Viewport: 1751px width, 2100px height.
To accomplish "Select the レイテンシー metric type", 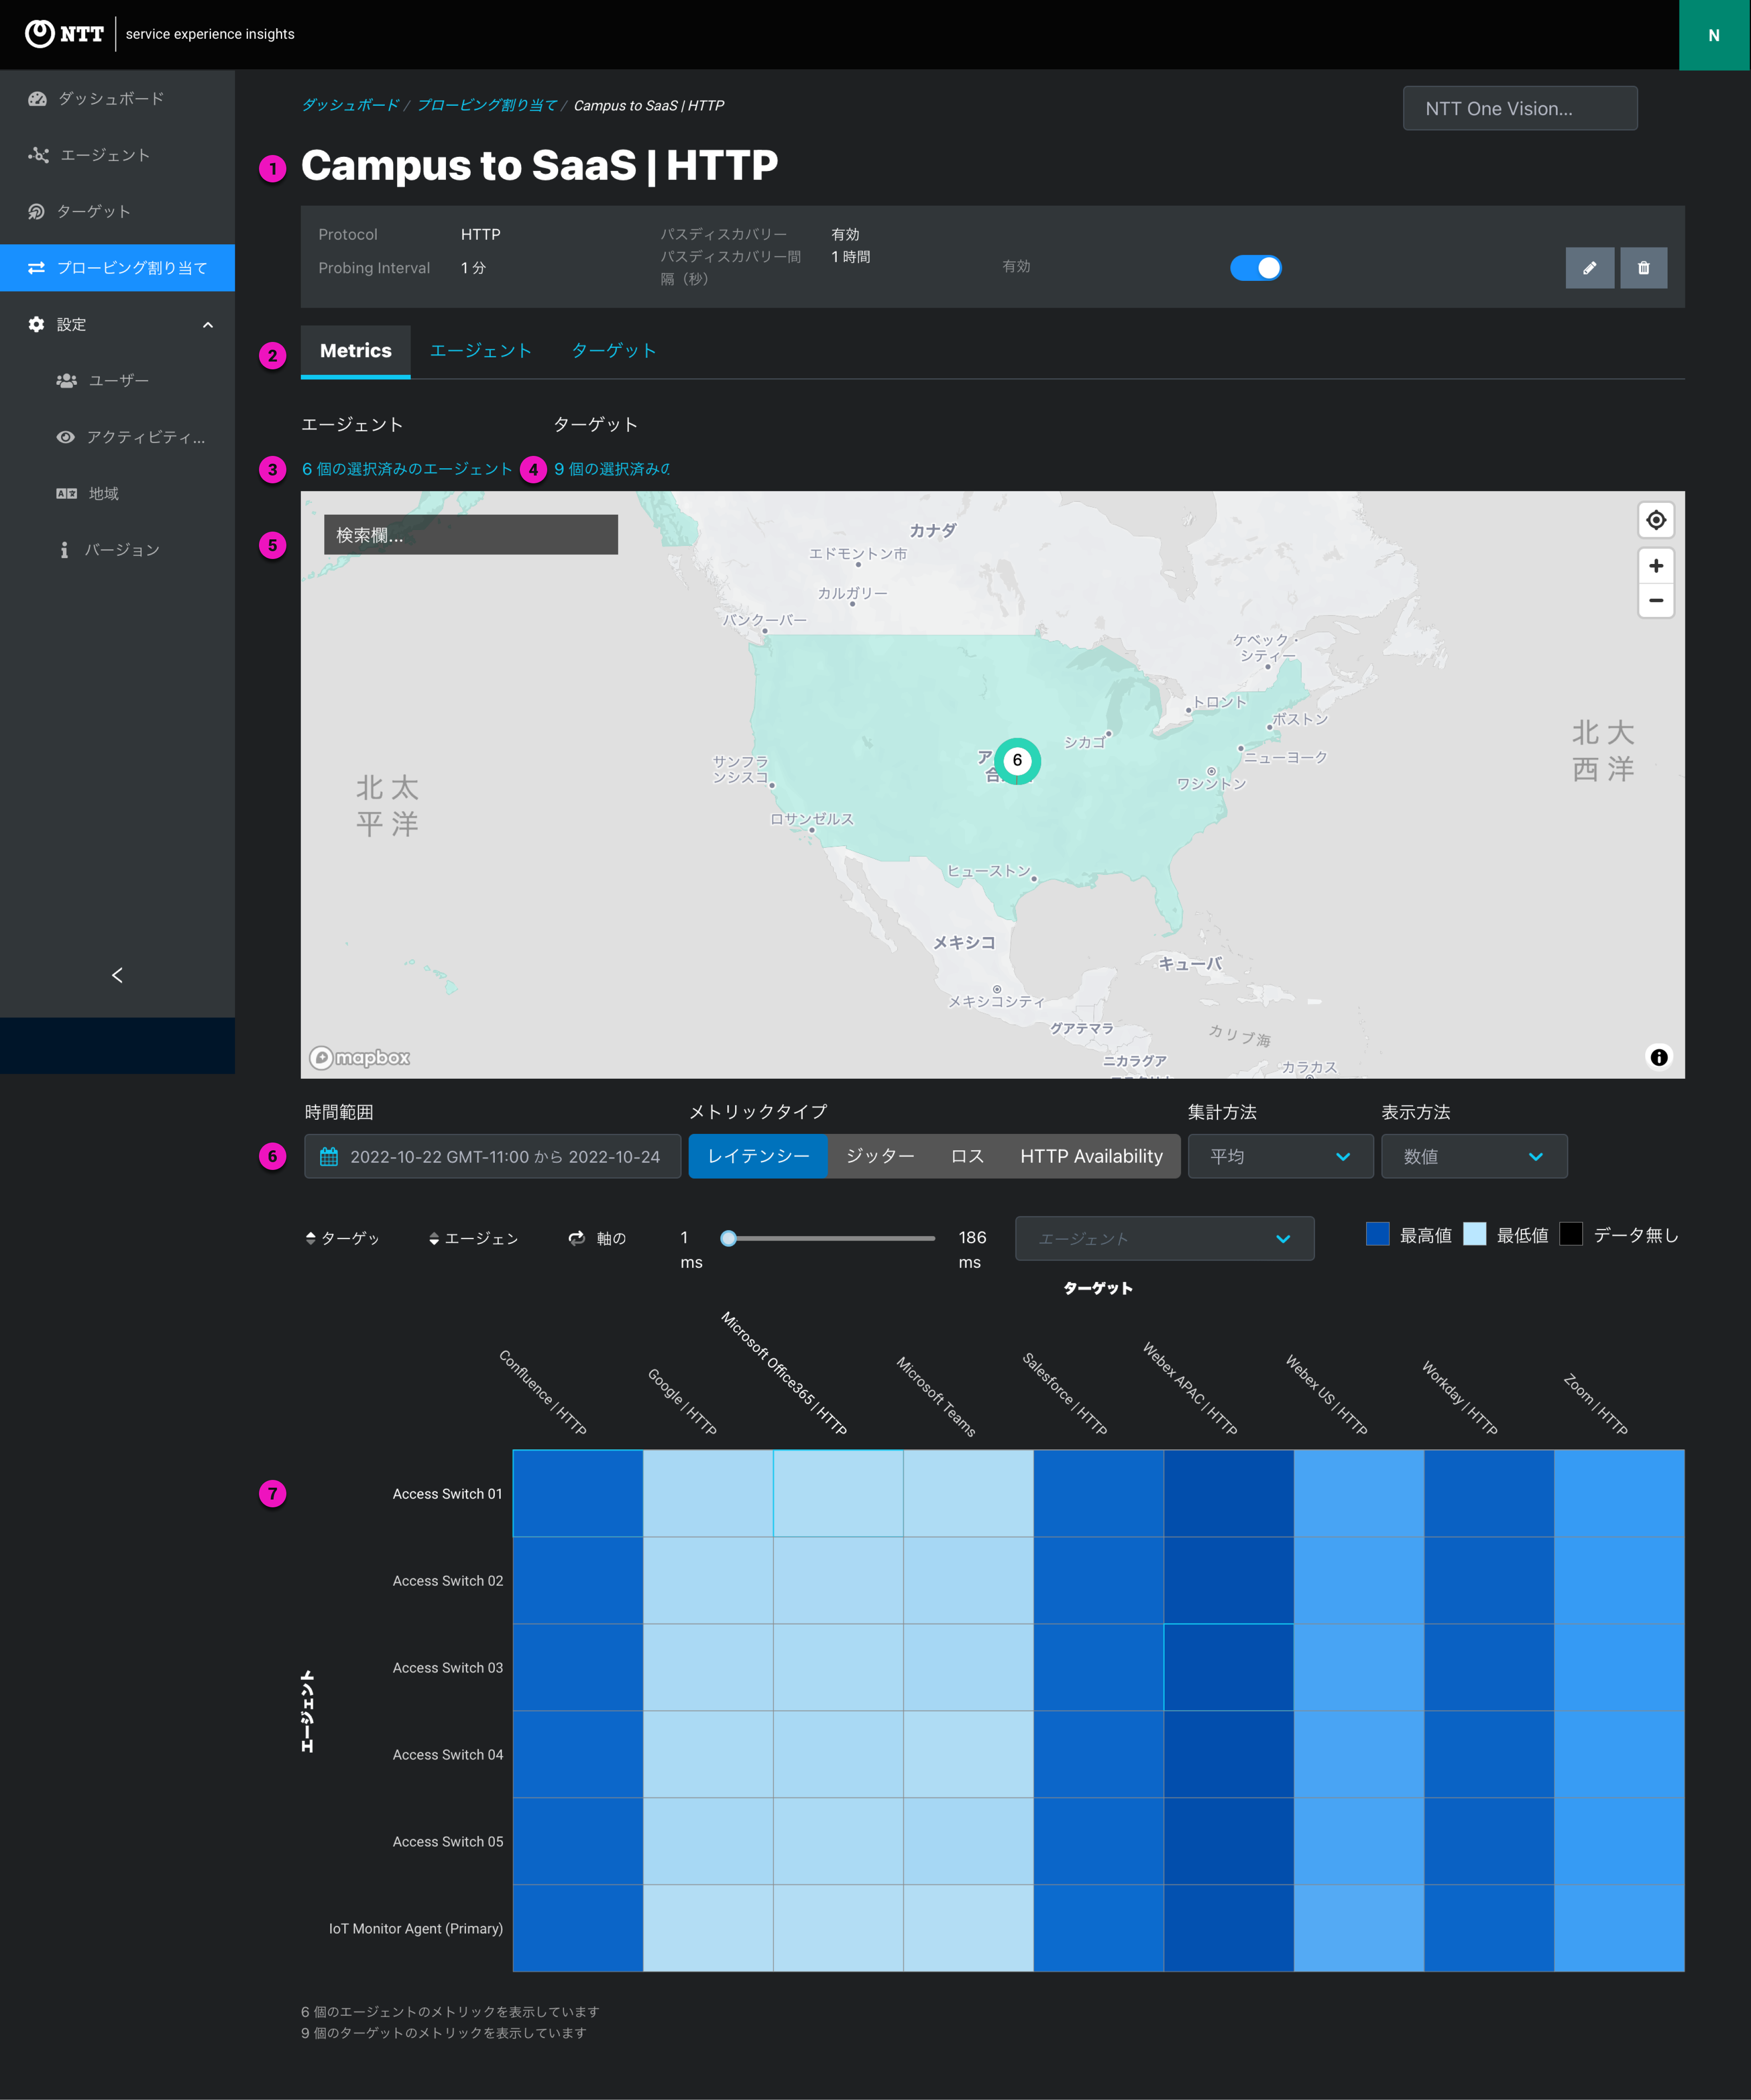I will click(758, 1156).
